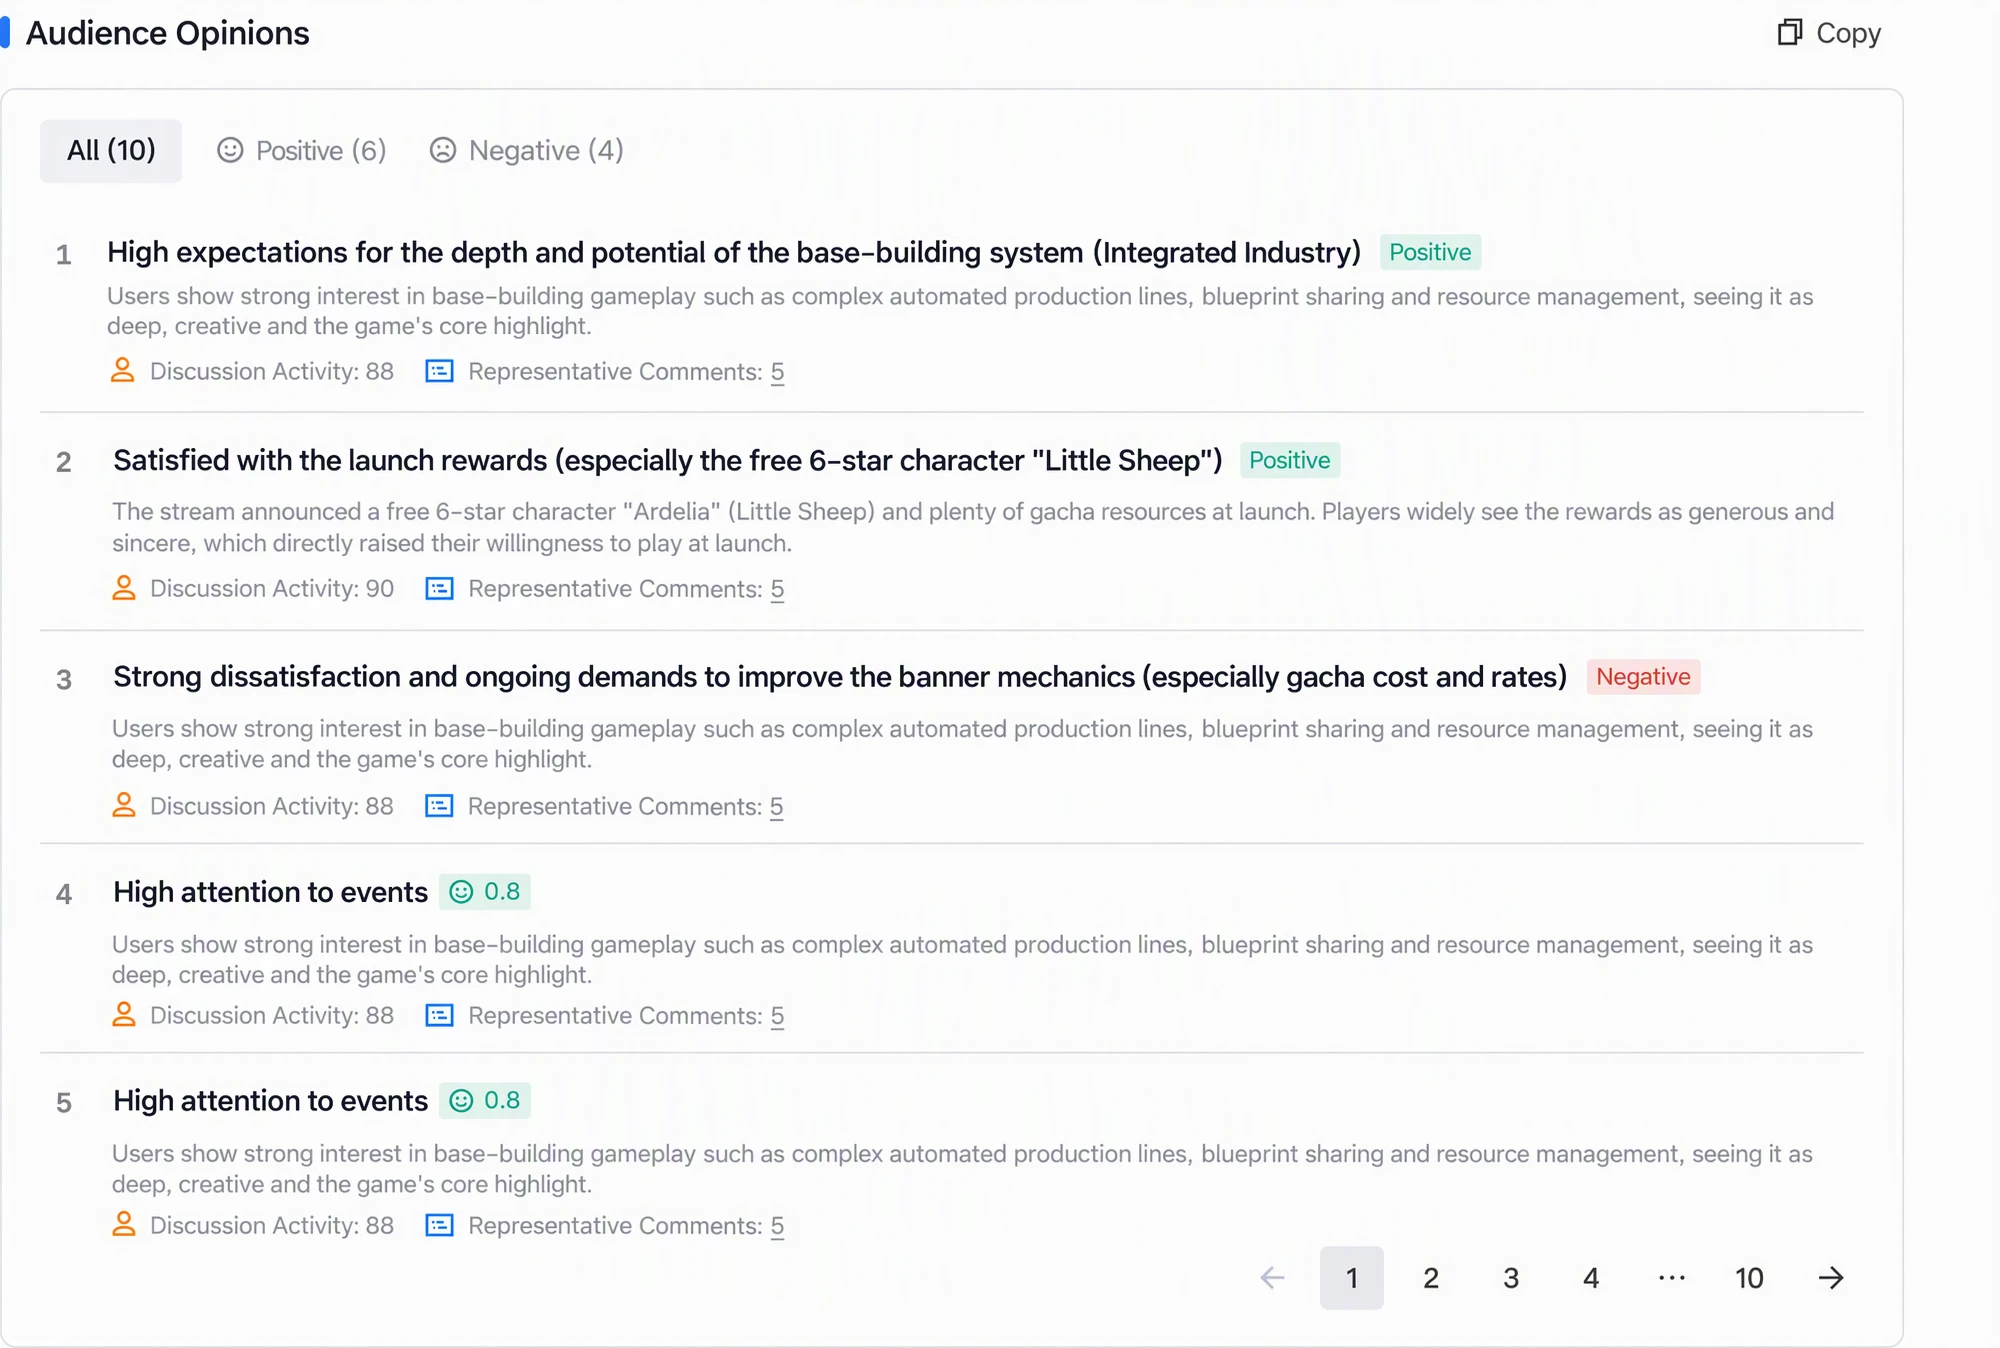
Task: Click comments icon in opinion 1 row
Action: [440, 371]
